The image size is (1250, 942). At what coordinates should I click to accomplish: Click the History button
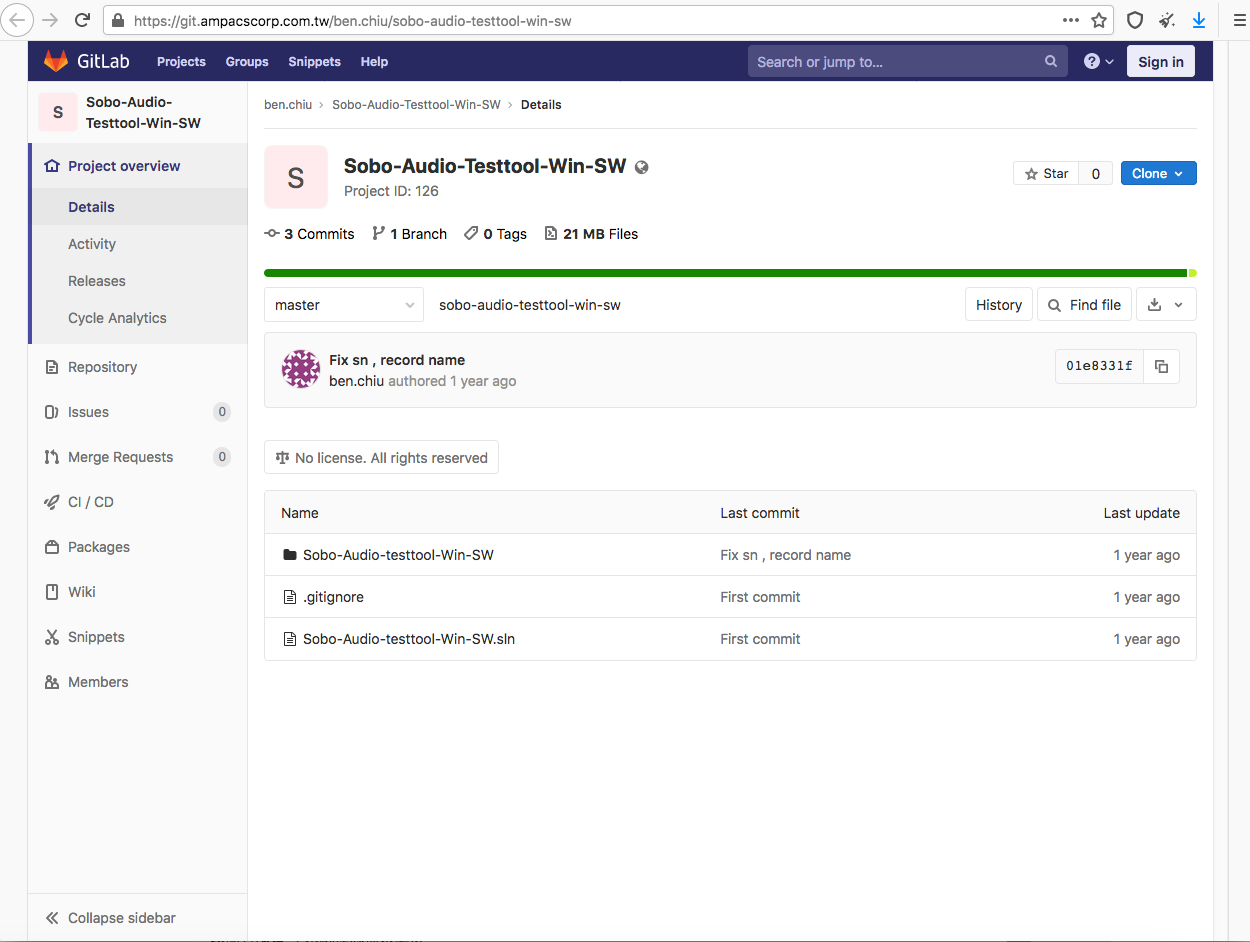(x=999, y=305)
